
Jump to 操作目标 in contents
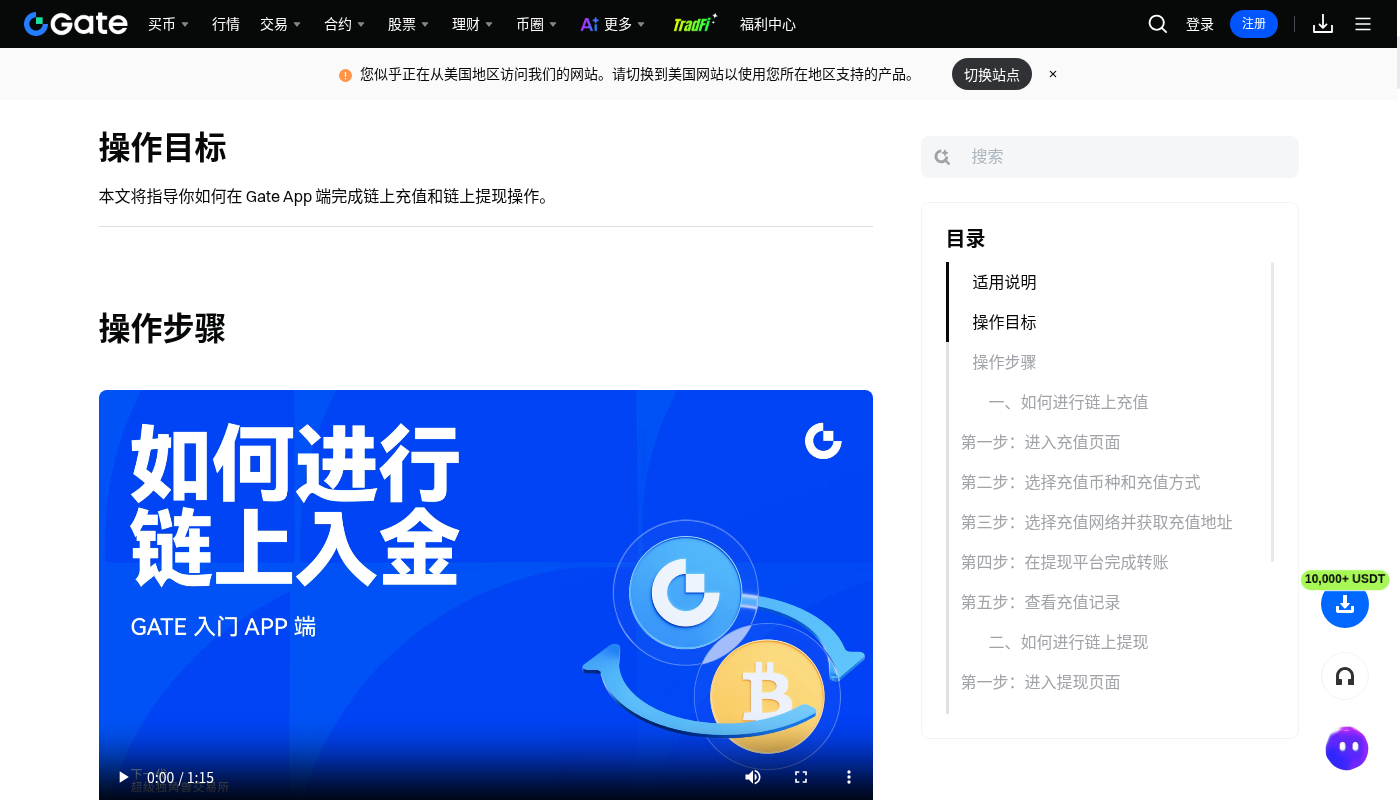coord(1004,322)
